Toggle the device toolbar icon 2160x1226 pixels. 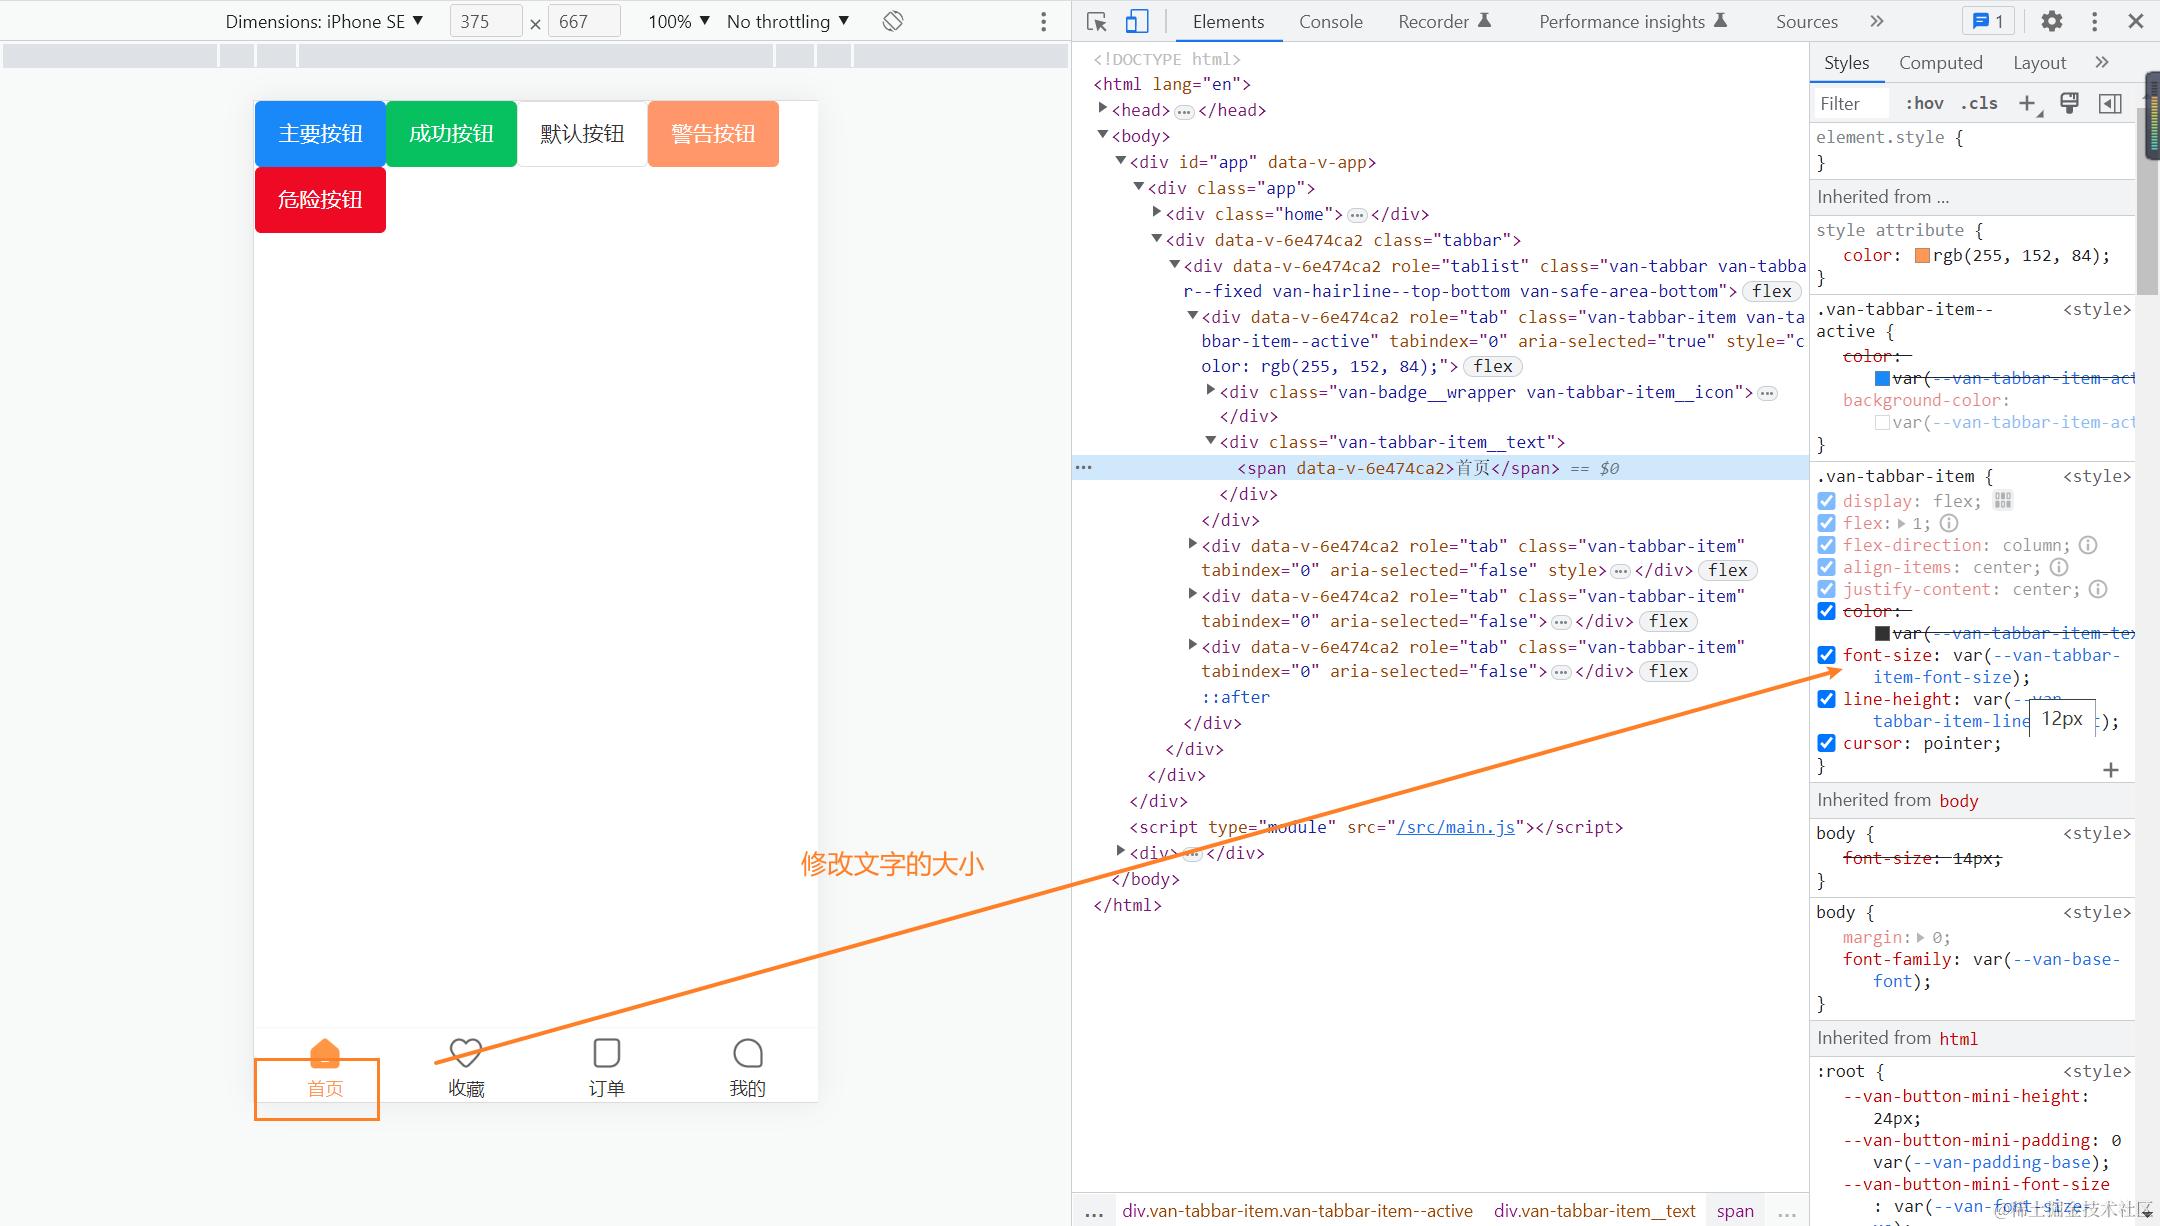(x=1137, y=21)
